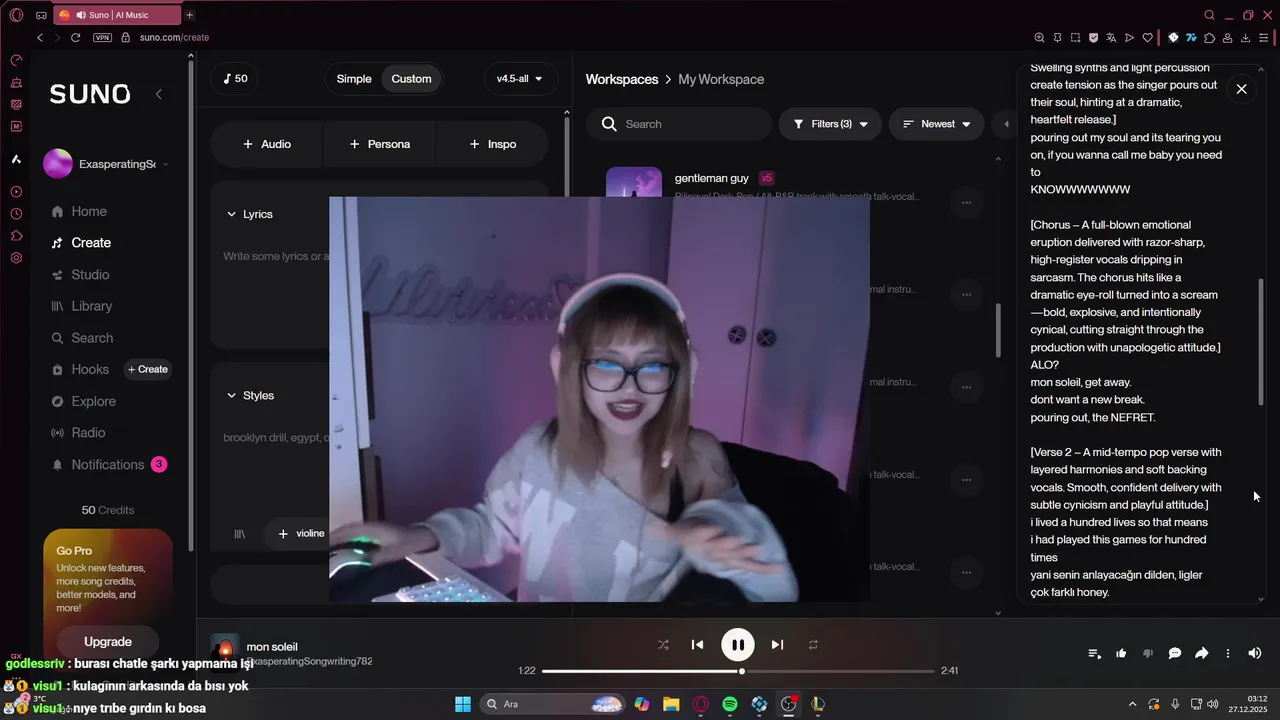Open a new browser tab
Viewport: 1280px width, 720px height.
pos(189,15)
